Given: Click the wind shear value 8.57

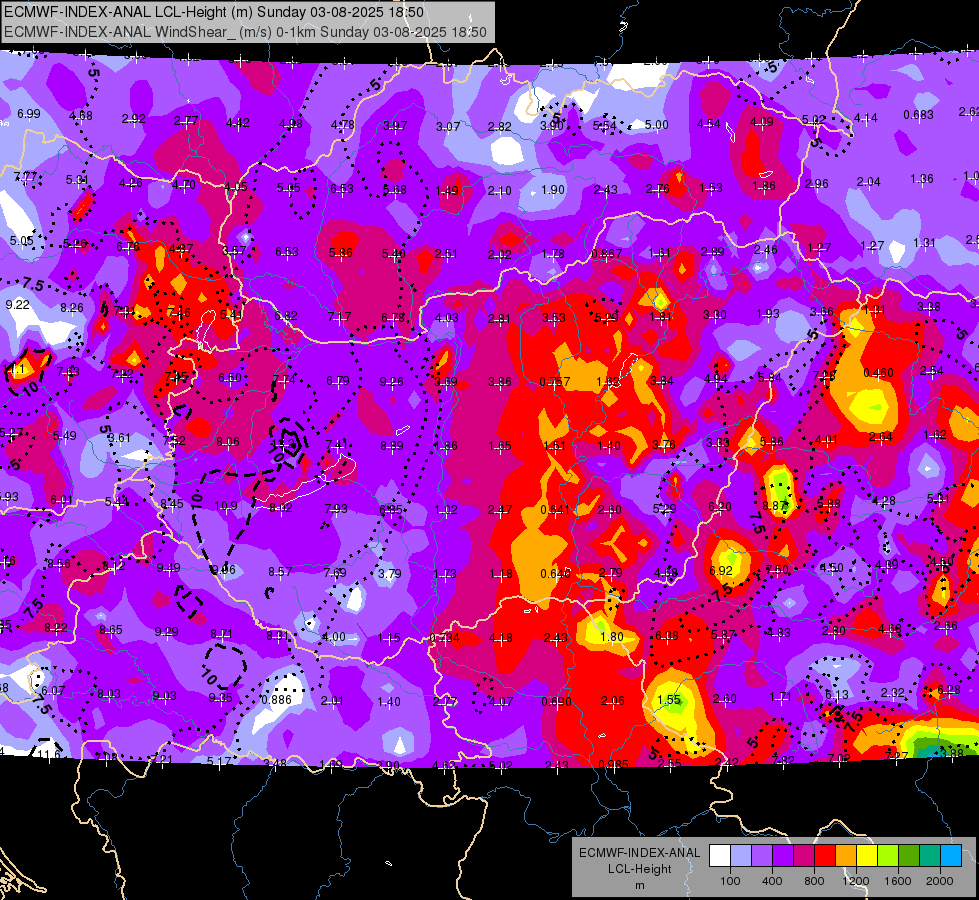Looking at the screenshot, I should [x=280, y=571].
